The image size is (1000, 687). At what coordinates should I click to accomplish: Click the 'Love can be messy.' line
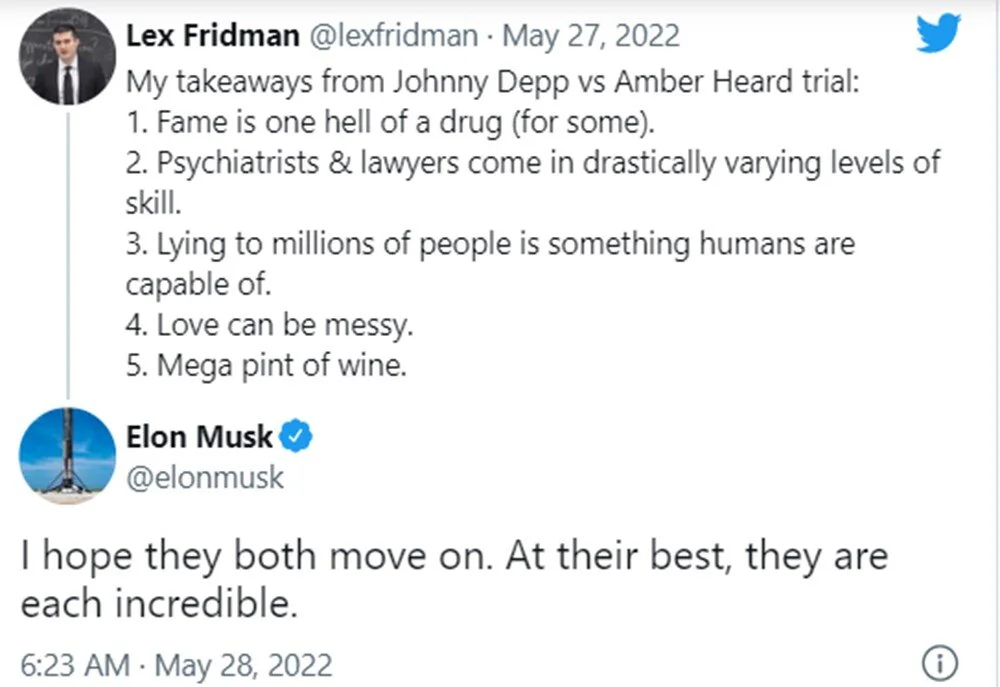[x=270, y=325]
